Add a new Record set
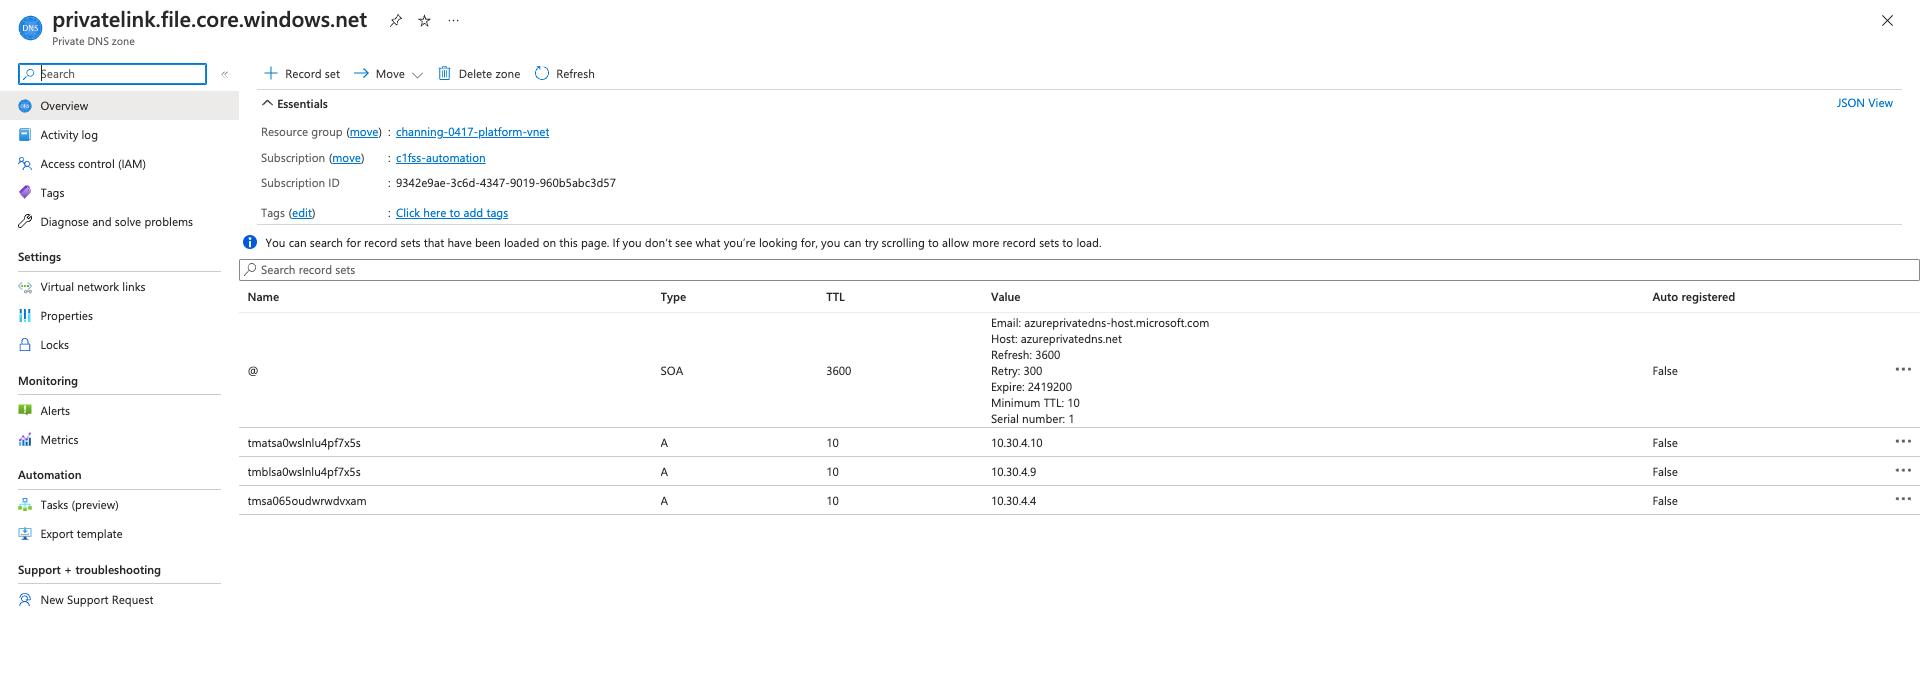The height and width of the screenshot is (686, 1920). [x=302, y=74]
